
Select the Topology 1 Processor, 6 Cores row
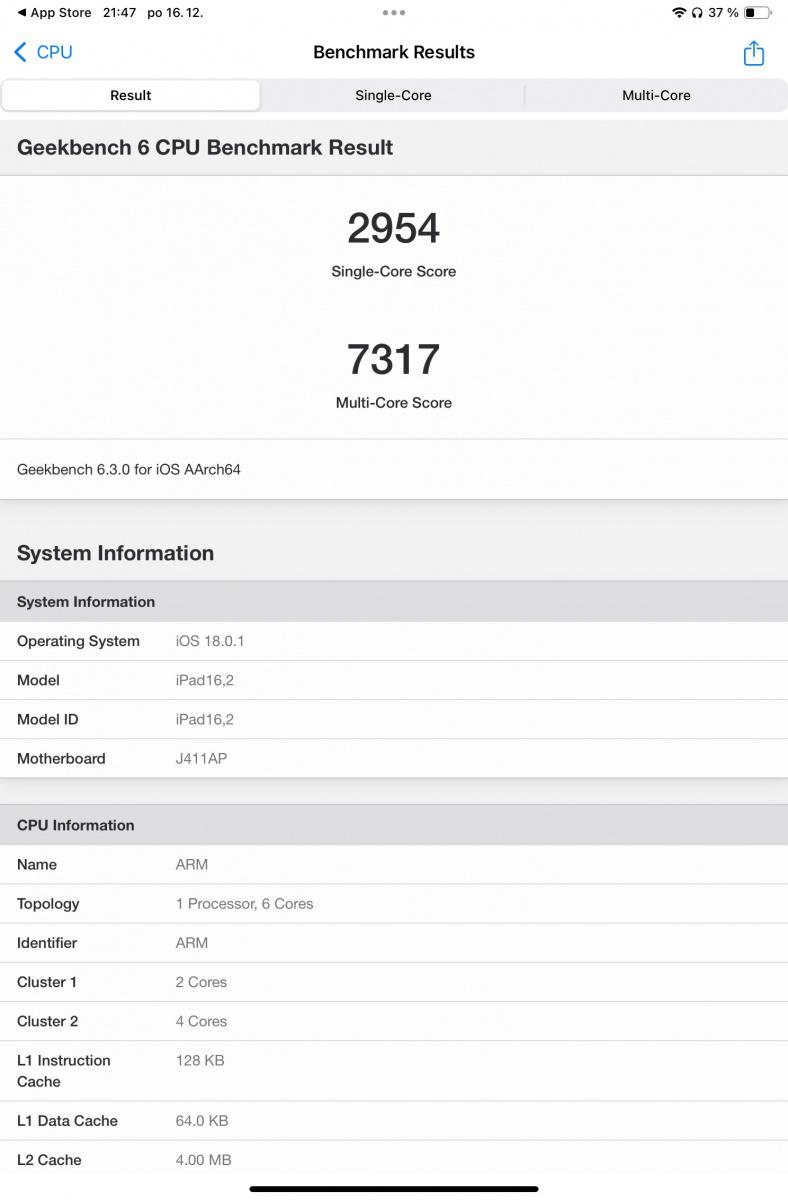pyautogui.click(x=394, y=903)
